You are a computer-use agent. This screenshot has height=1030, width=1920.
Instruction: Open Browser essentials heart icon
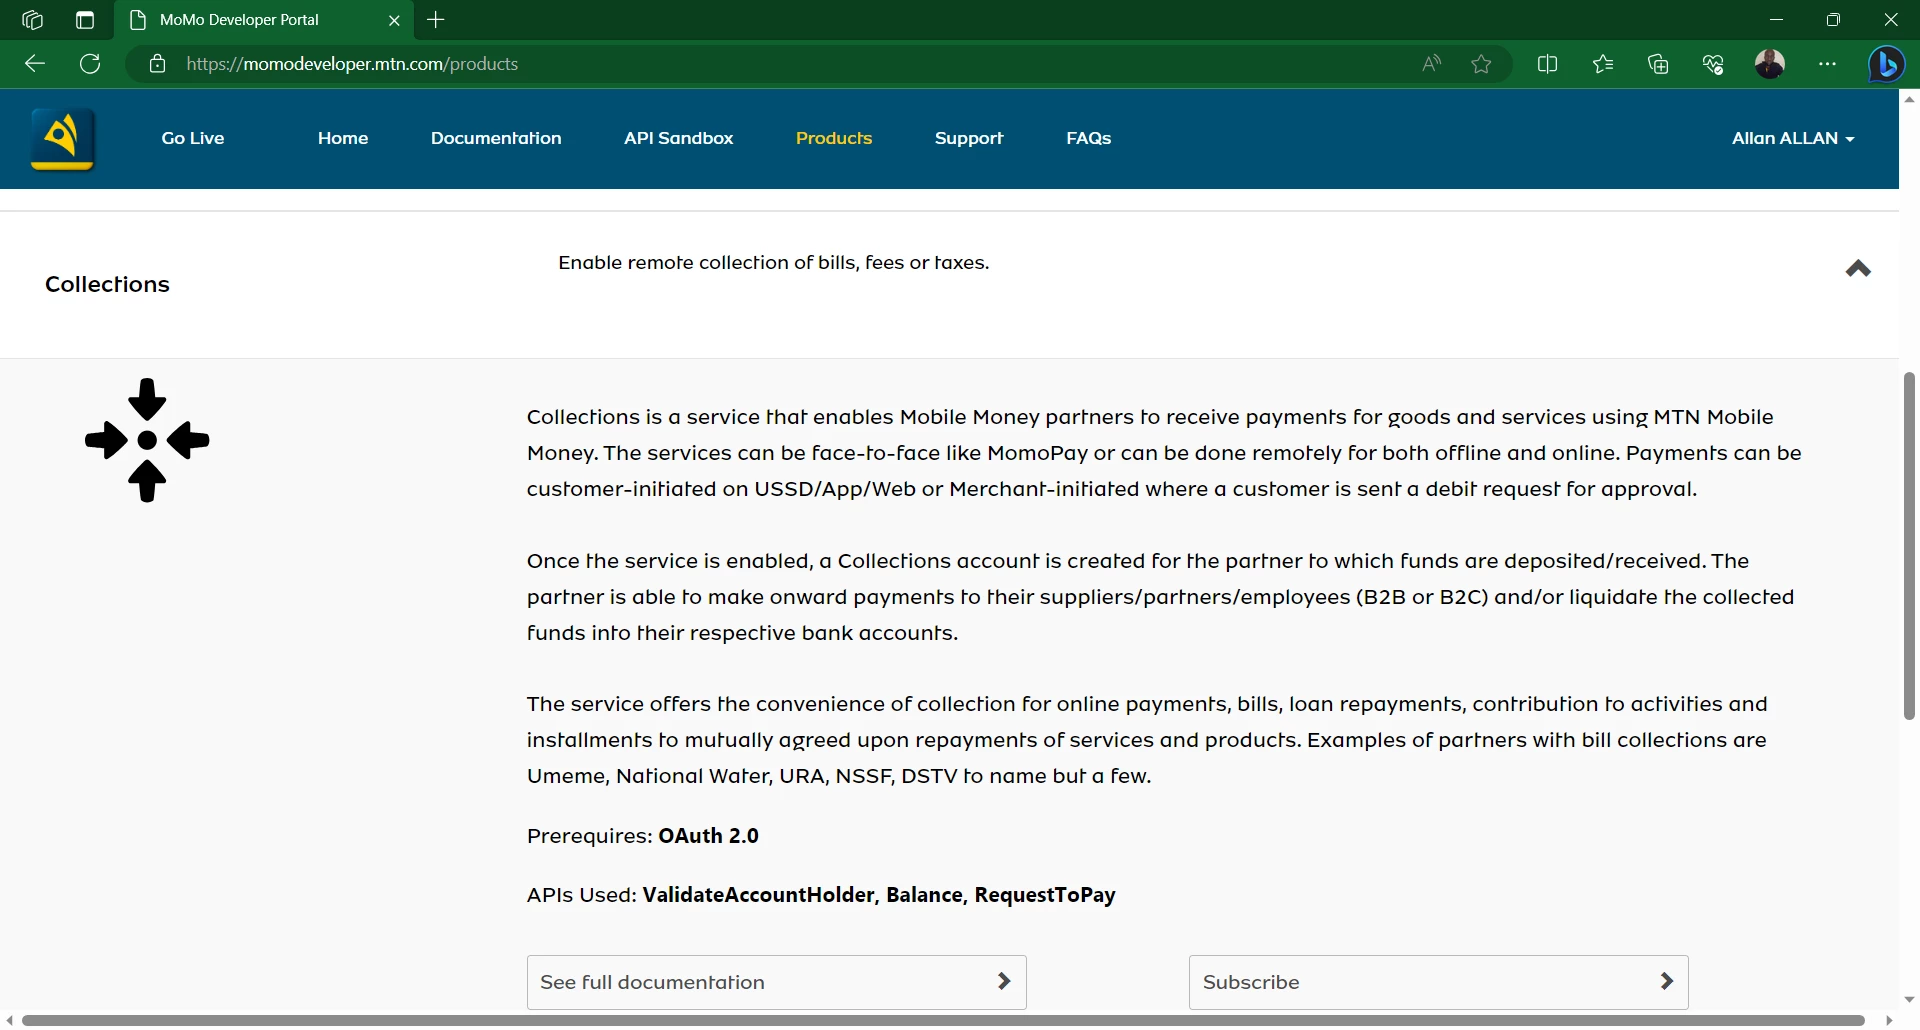(1713, 64)
